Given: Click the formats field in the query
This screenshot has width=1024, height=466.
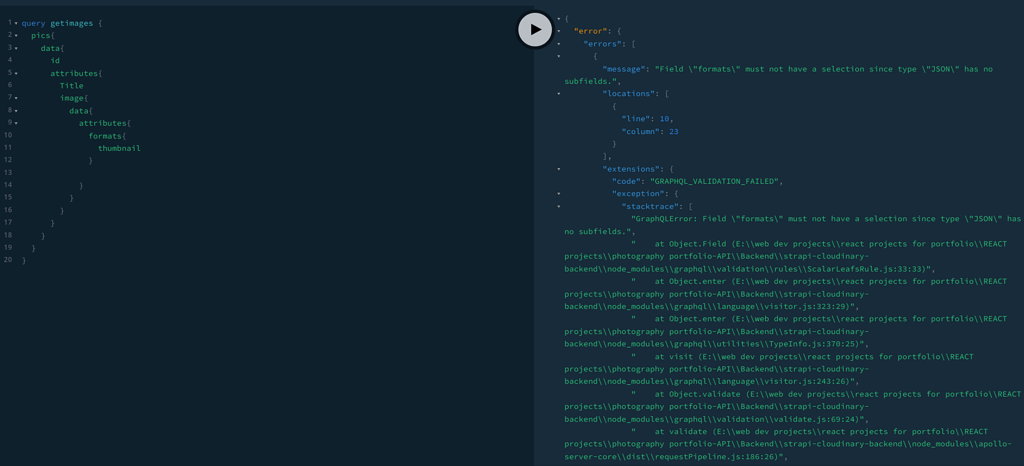Looking at the screenshot, I should point(105,136).
